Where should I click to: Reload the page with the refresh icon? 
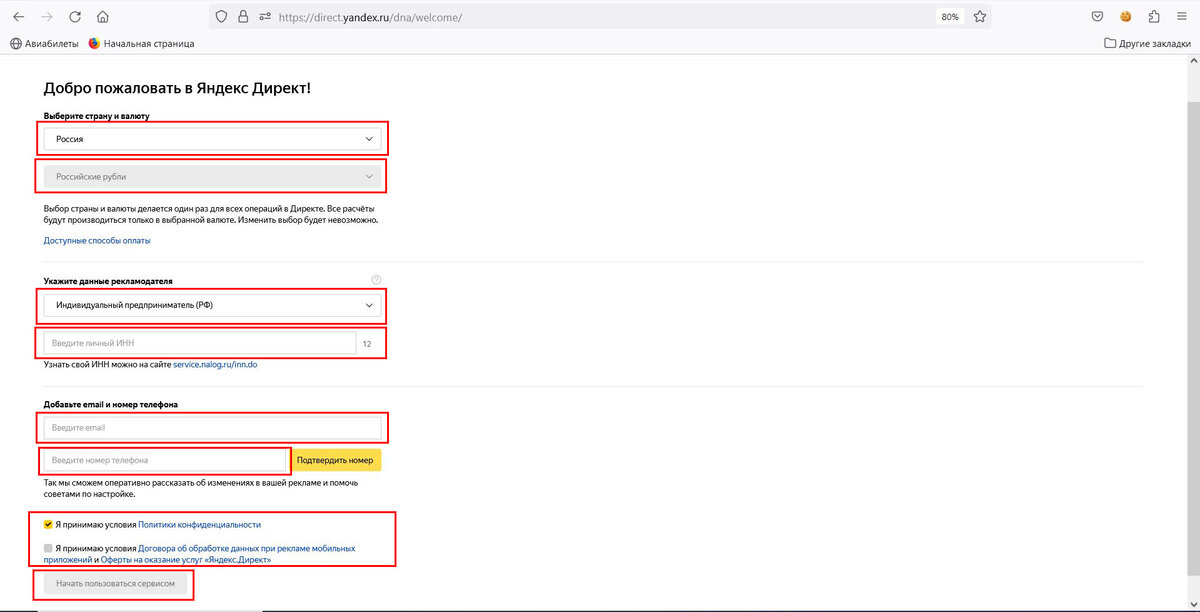(75, 17)
